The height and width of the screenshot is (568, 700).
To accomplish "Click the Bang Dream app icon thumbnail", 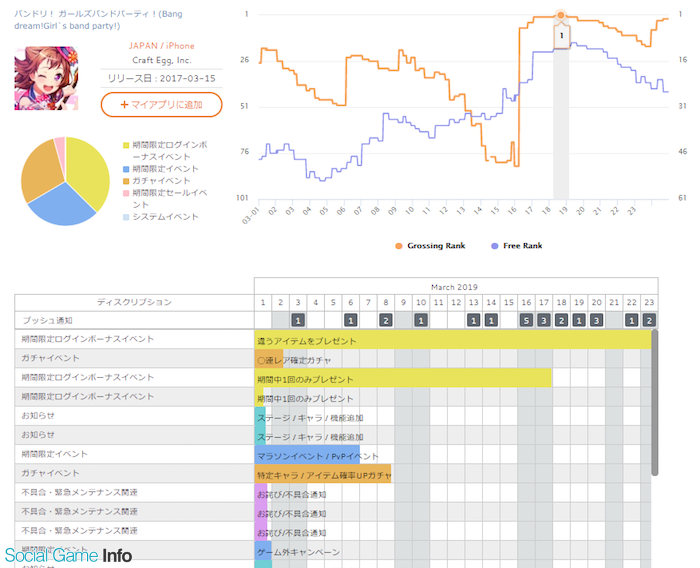I will coord(46,78).
